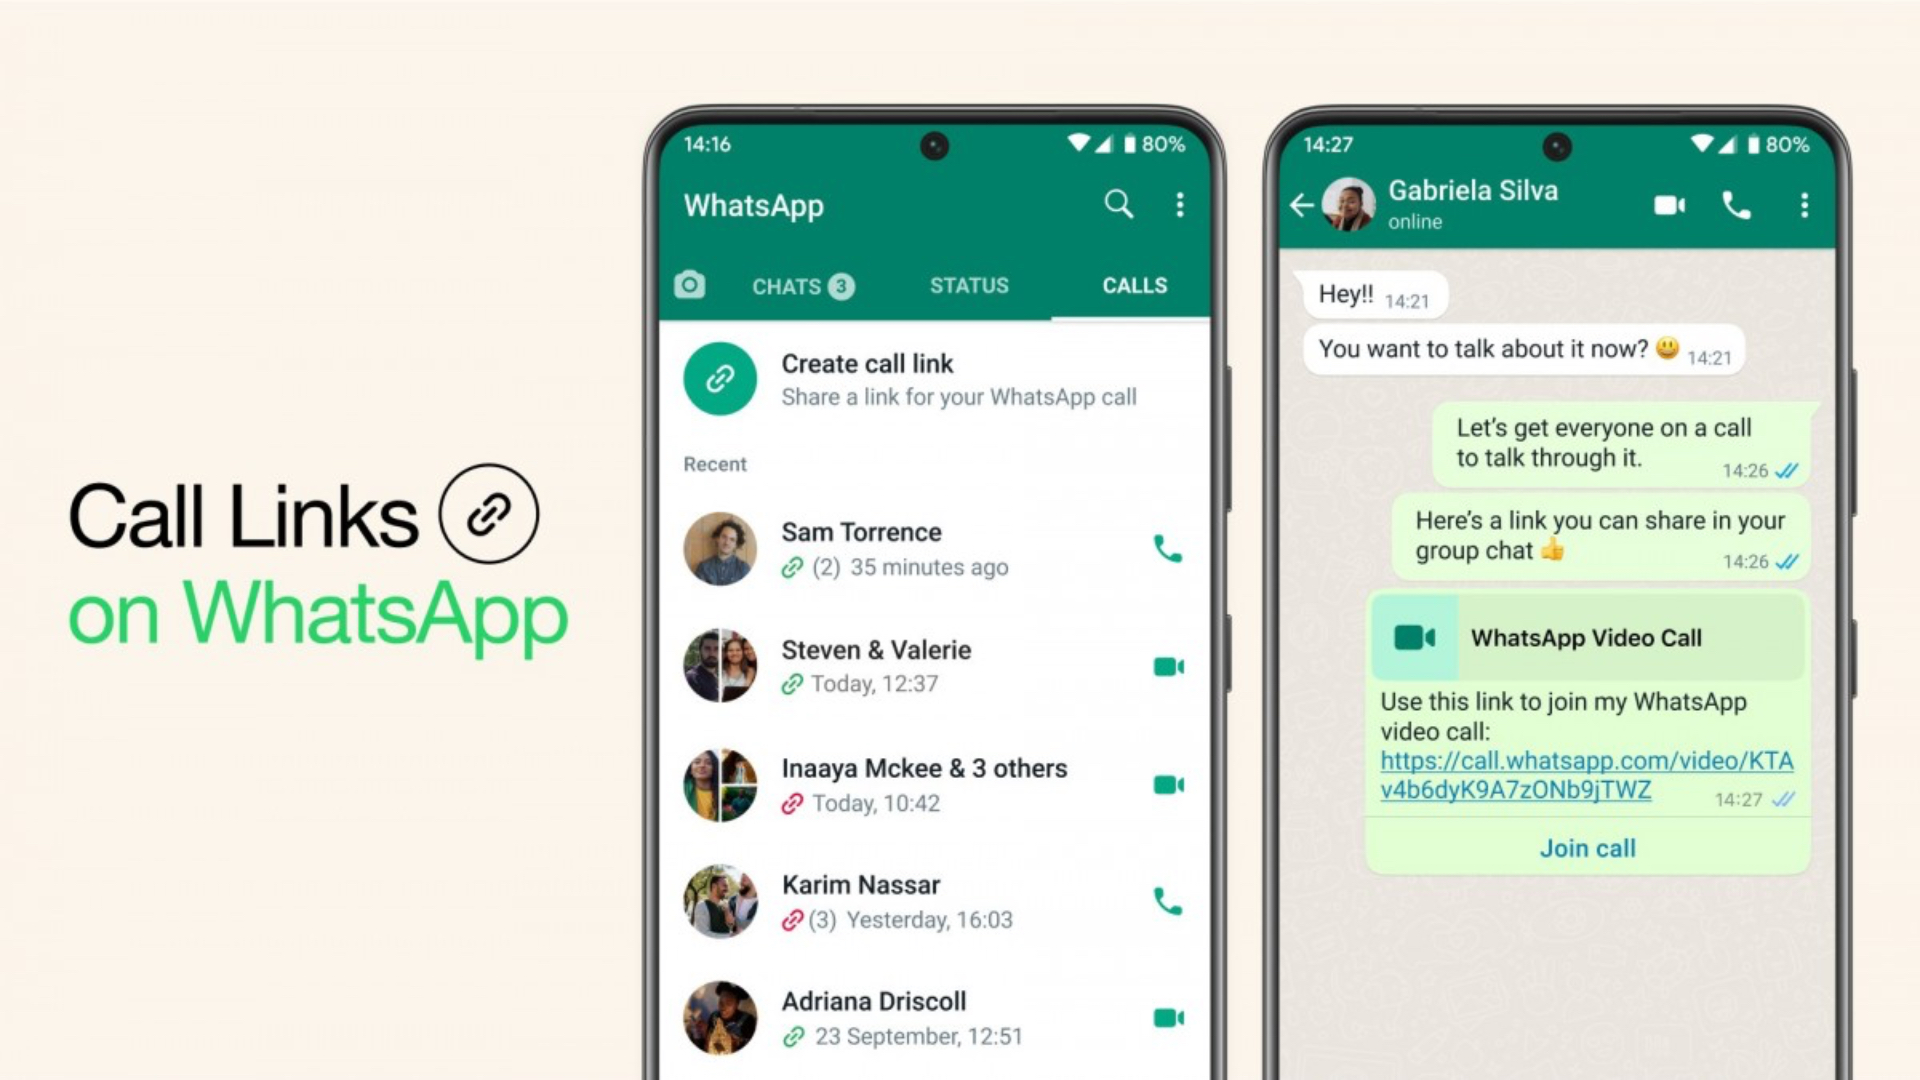1920x1080 pixels.
Task: Tap the back arrow icon in Gabriela Silva chat
Action: [1304, 206]
